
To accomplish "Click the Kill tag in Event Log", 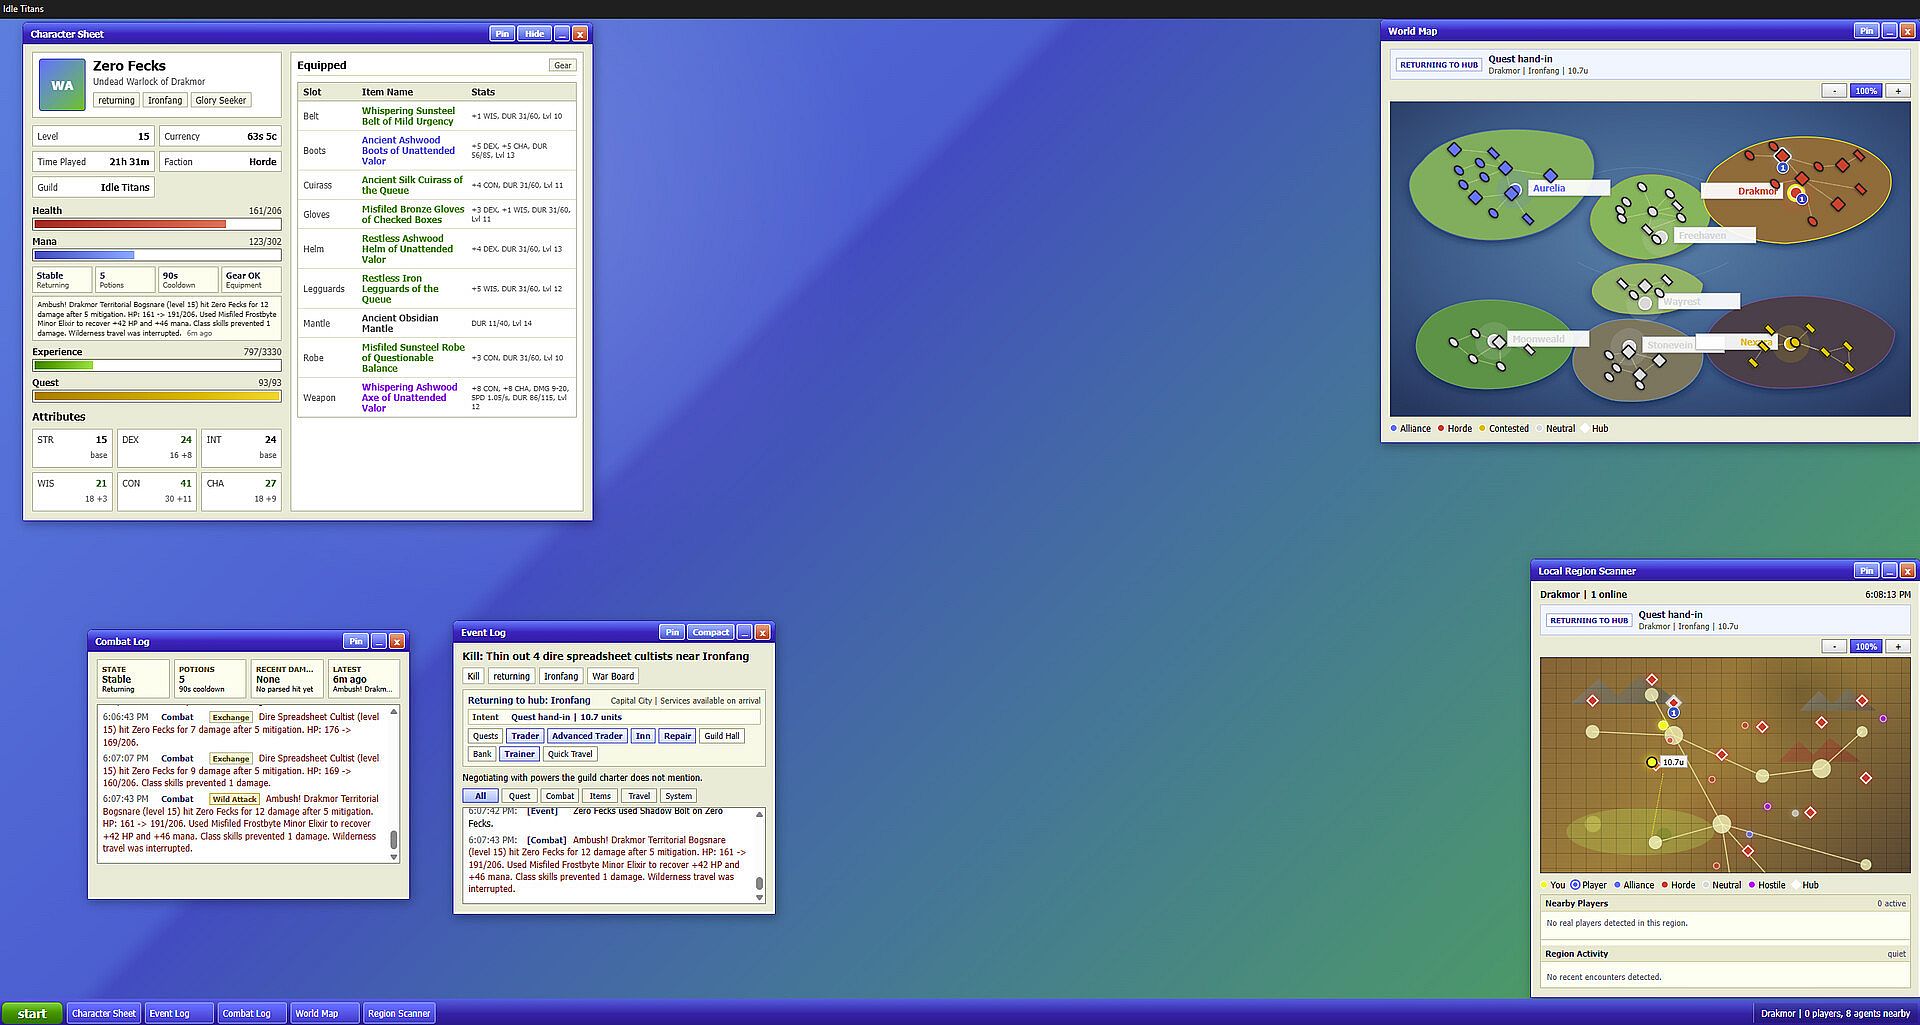I will coord(473,676).
